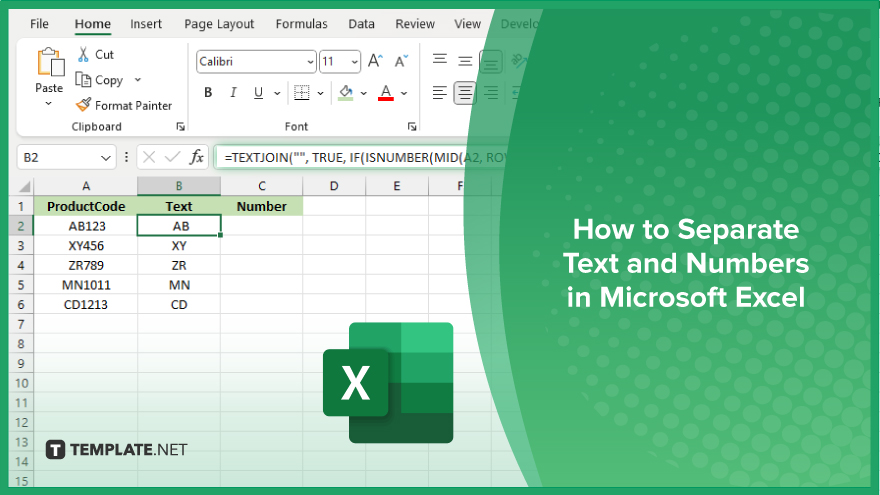
Task: Open the Name Box B2 dropdown
Action: [105, 158]
